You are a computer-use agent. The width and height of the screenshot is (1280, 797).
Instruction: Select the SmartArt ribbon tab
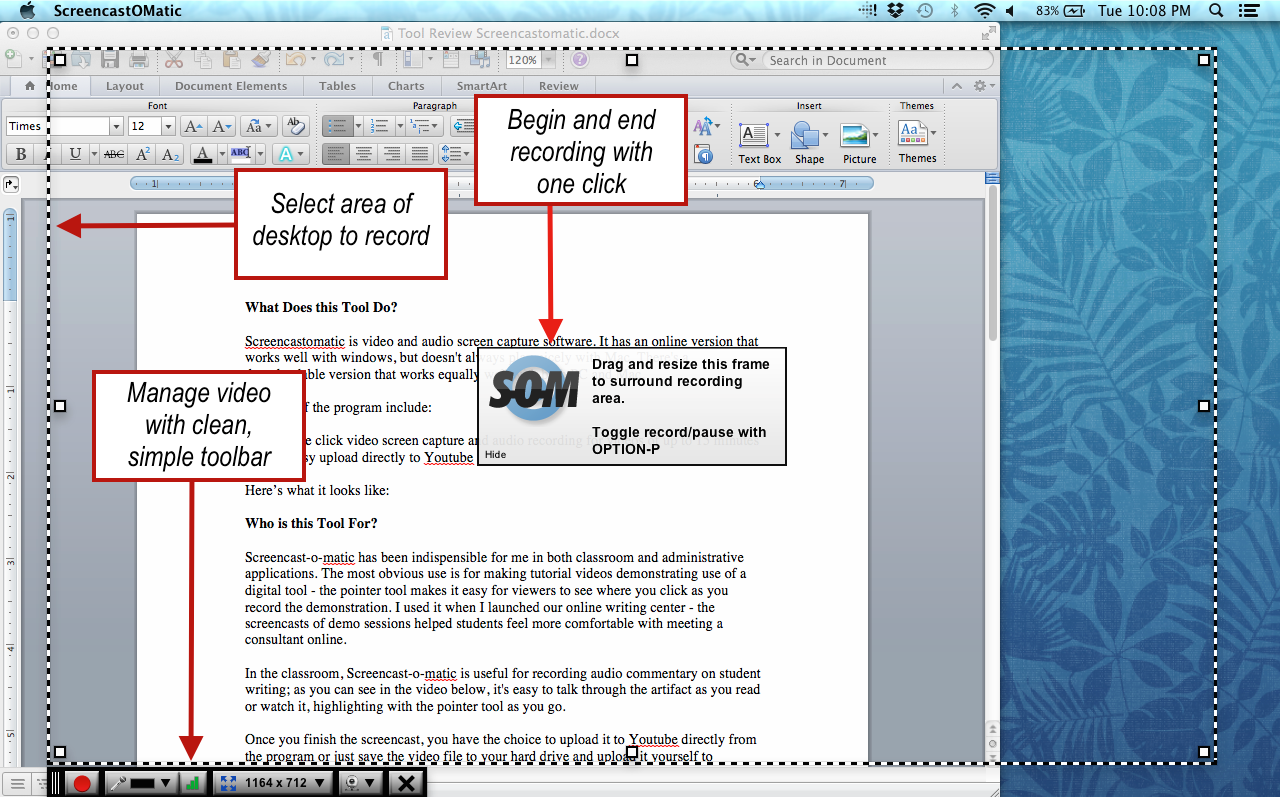click(482, 86)
